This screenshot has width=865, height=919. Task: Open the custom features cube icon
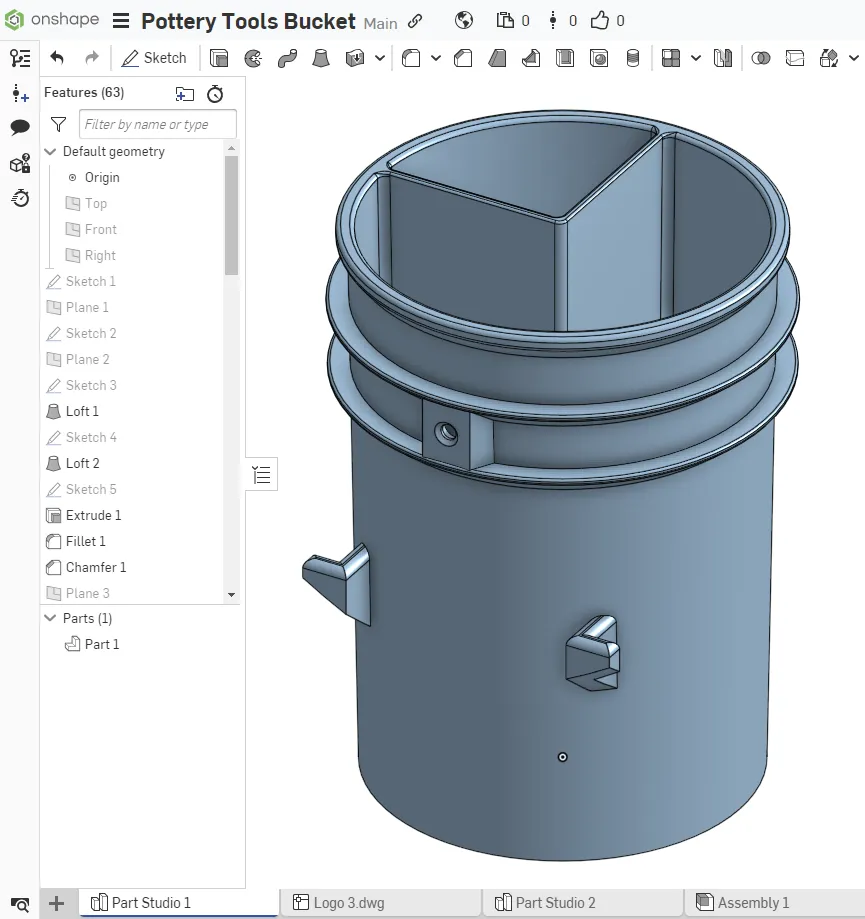point(20,164)
